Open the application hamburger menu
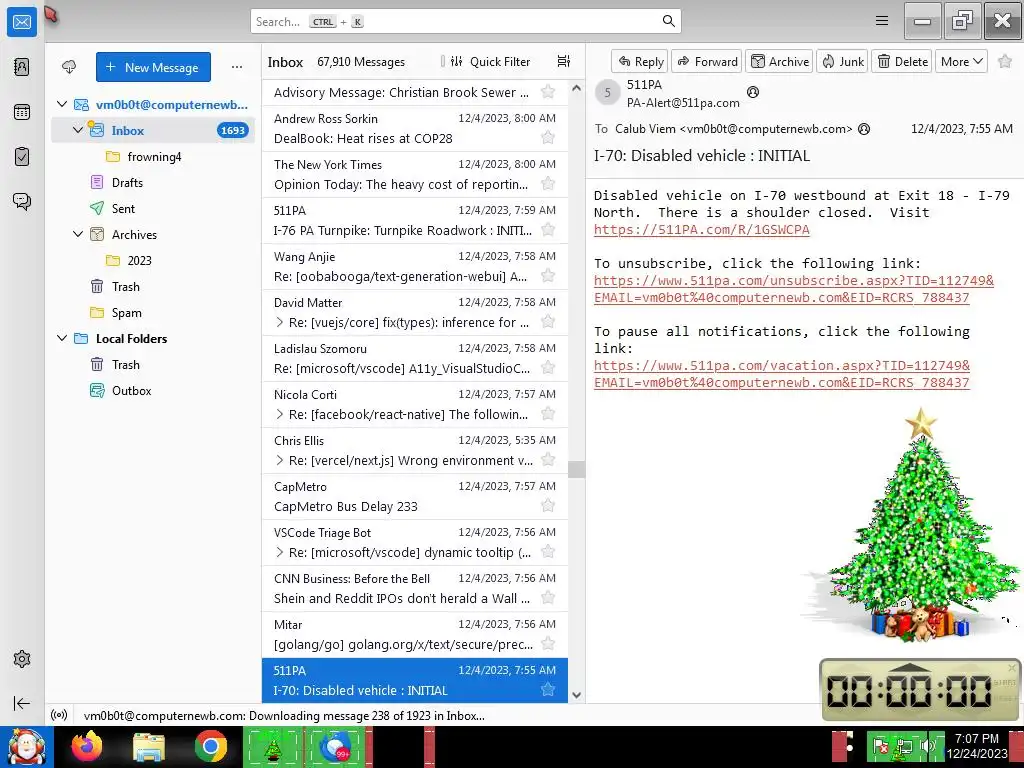 (882, 21)
